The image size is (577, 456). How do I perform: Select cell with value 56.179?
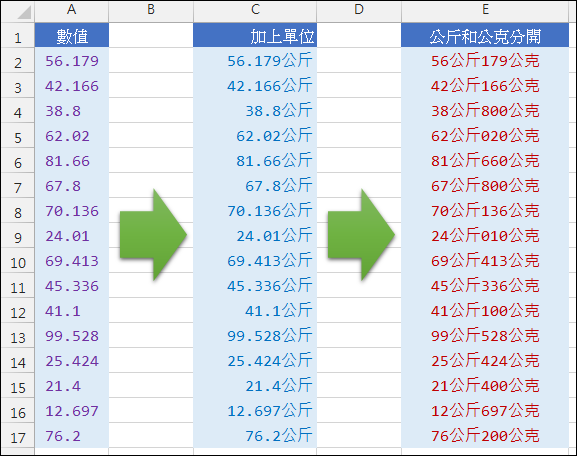[x=72, y=60]
